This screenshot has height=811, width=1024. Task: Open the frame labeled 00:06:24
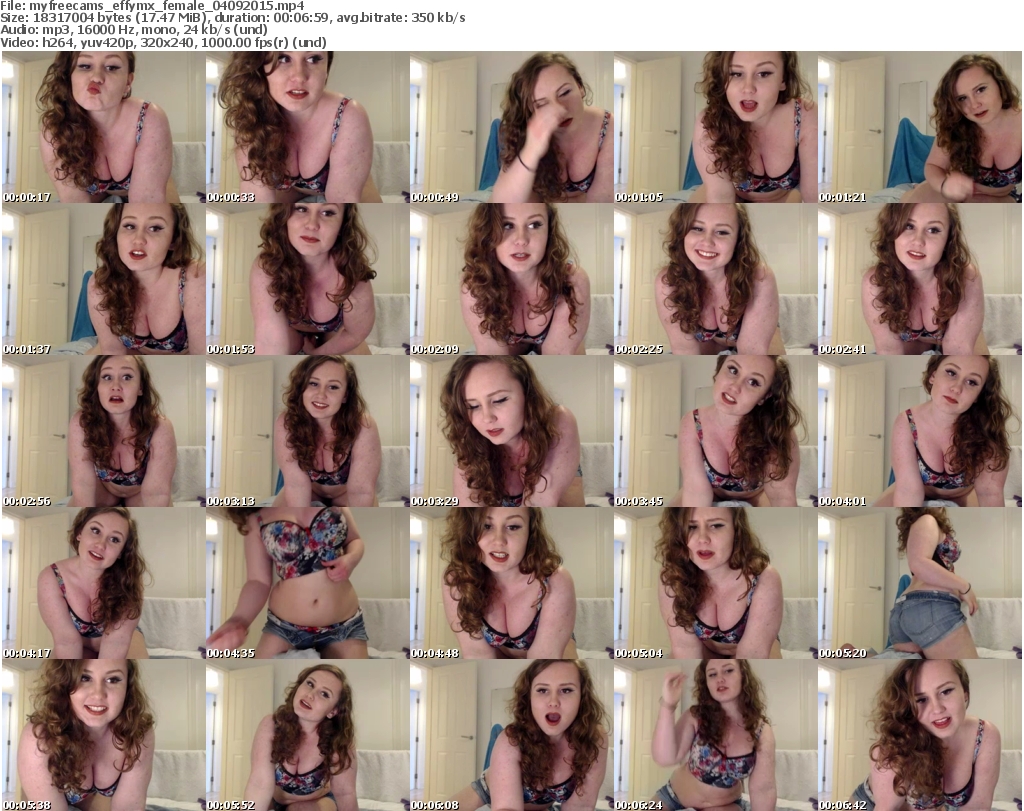[x=716, y=735]
